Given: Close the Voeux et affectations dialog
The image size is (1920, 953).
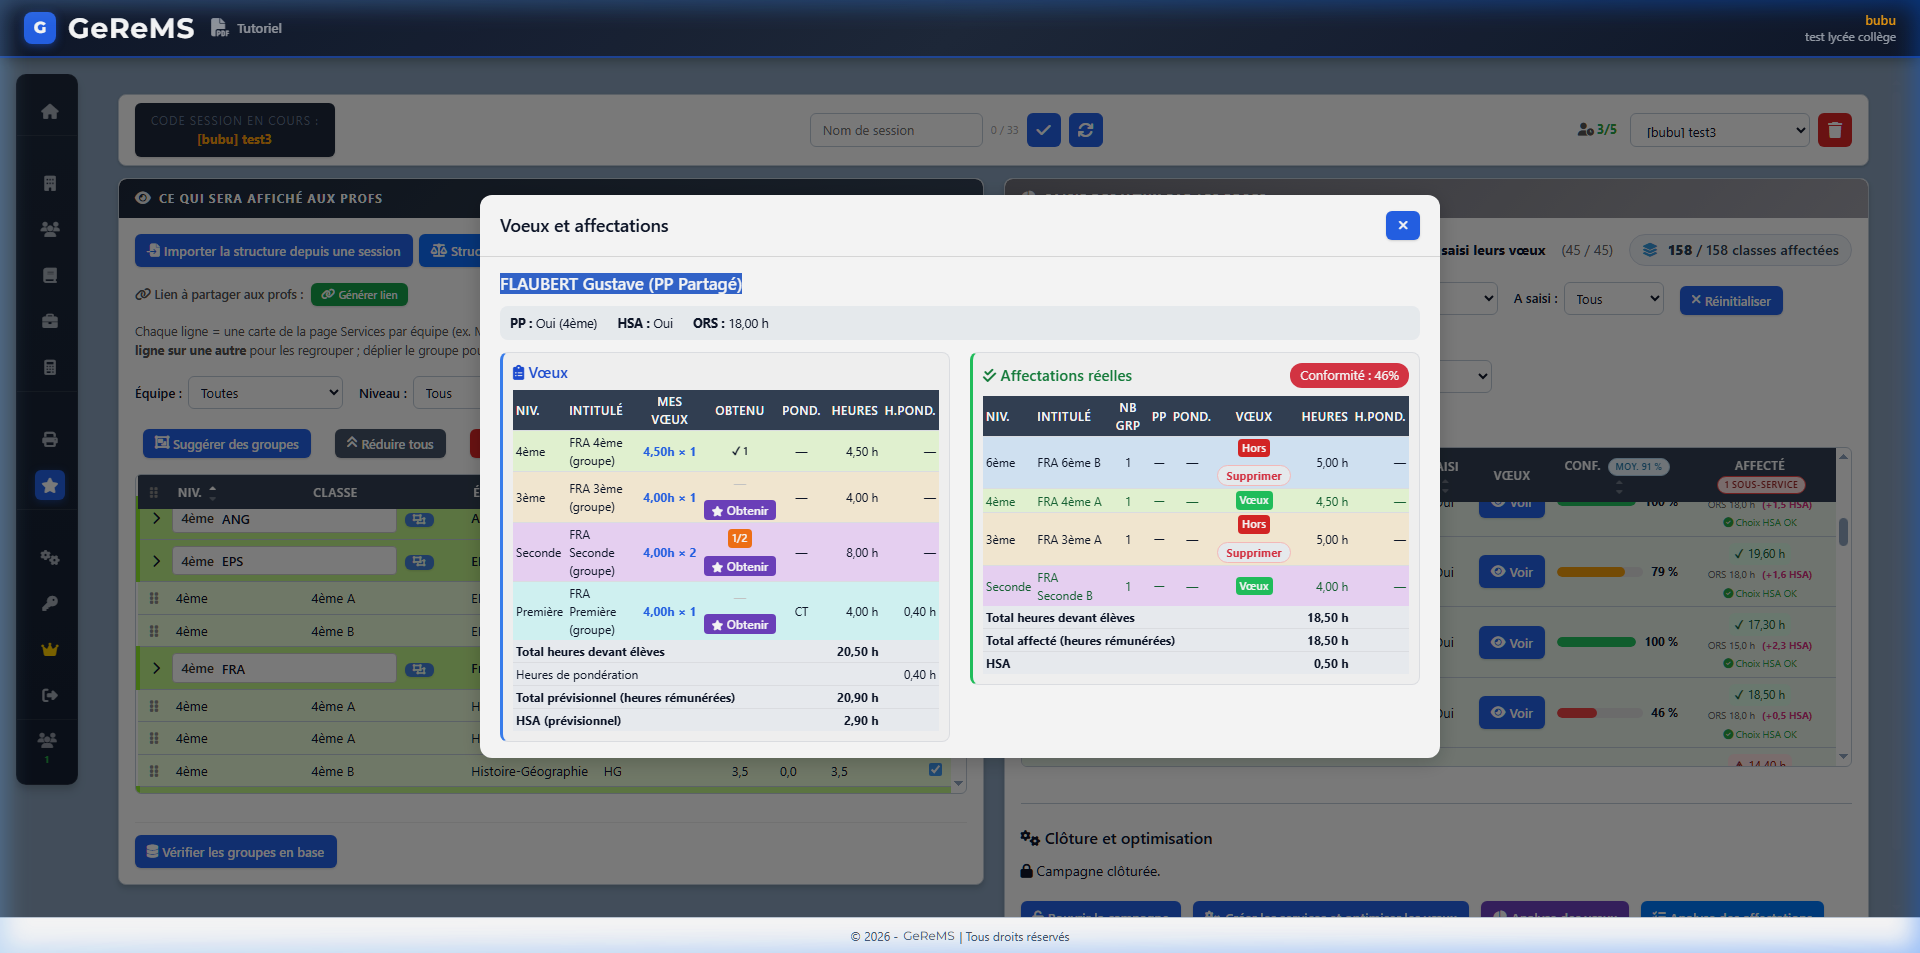Looking at the screenshot, I should [1403, 225].
